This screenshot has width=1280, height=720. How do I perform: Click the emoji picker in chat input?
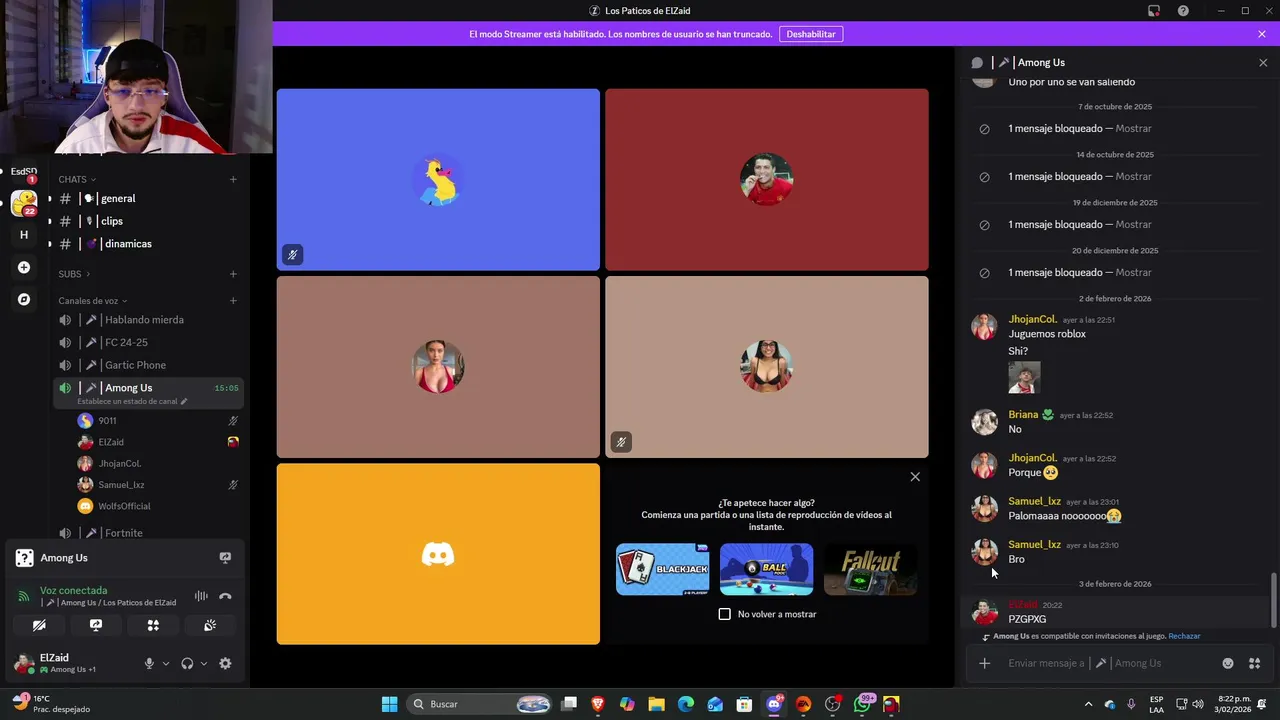(x=1228, y=663)
